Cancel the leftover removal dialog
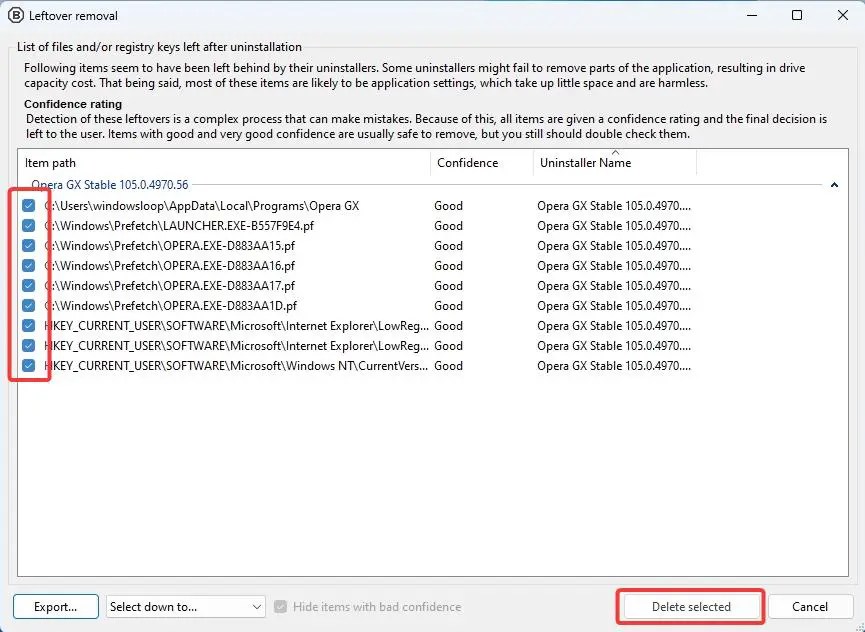The width and height of the screenshot is (865, 632). coord(810,607)
